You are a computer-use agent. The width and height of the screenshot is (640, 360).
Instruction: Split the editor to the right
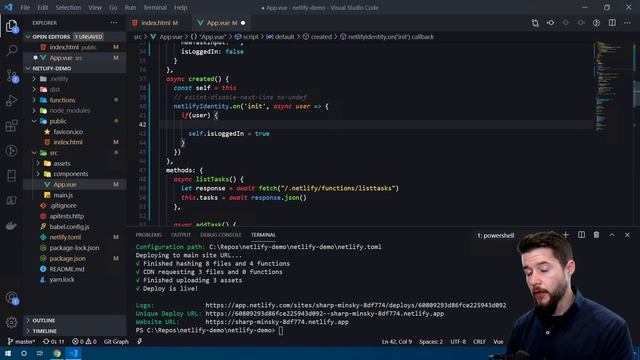point(612,23)
